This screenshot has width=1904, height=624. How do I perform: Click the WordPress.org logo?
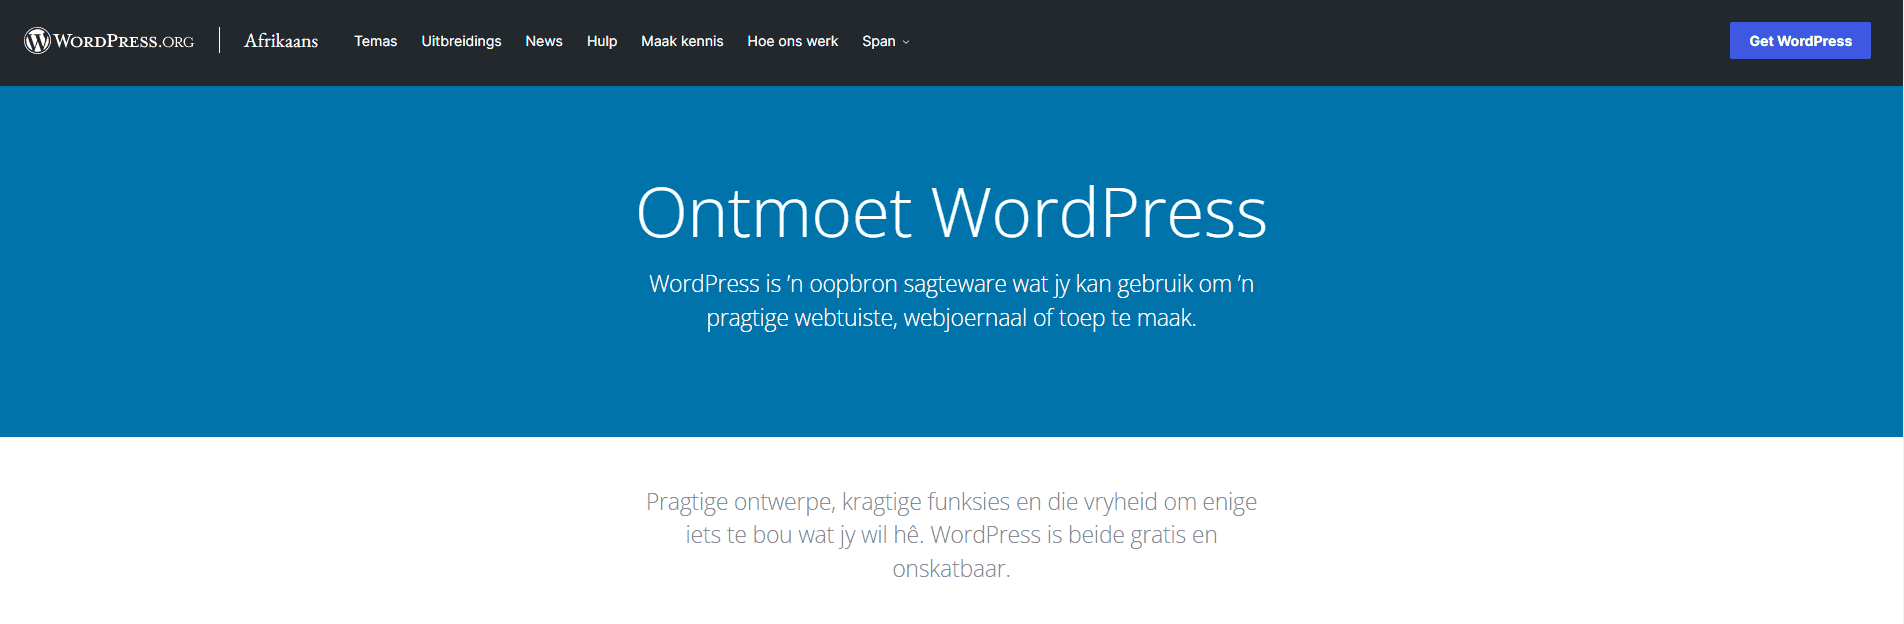tap(109, 41)
